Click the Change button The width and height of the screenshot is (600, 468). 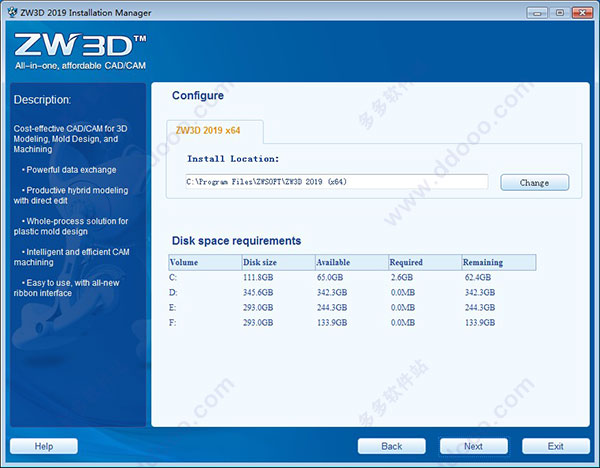click(535, 183)
